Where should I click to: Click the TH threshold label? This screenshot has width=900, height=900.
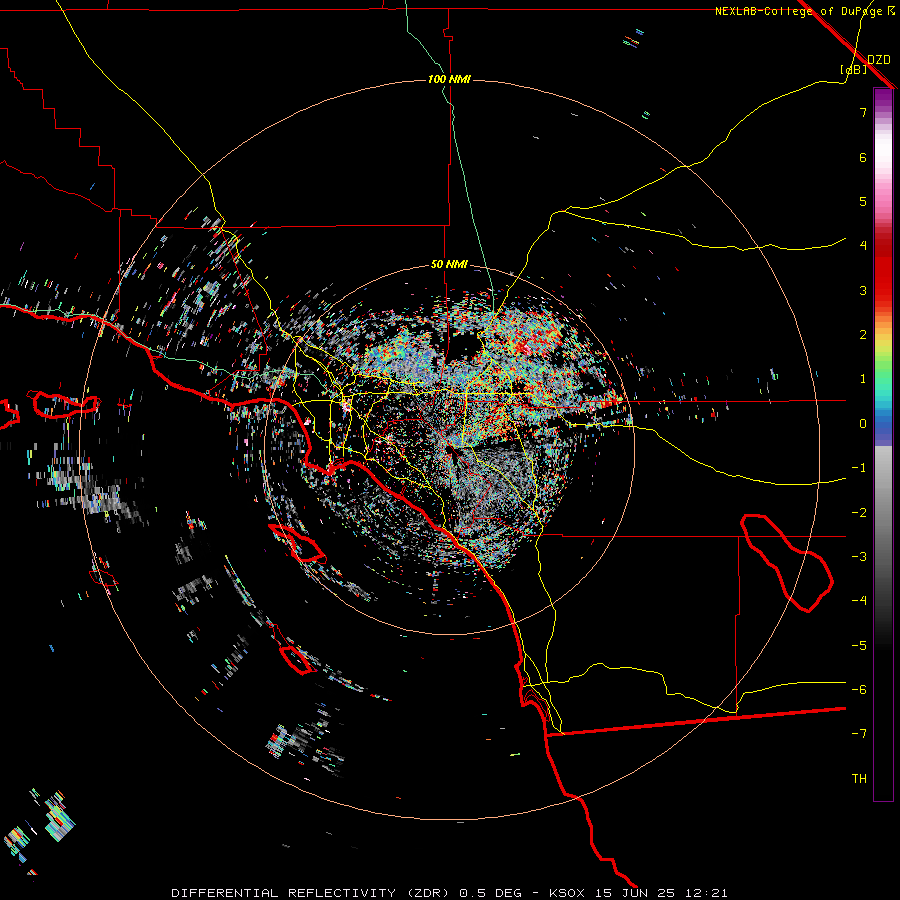click(859, 779)
